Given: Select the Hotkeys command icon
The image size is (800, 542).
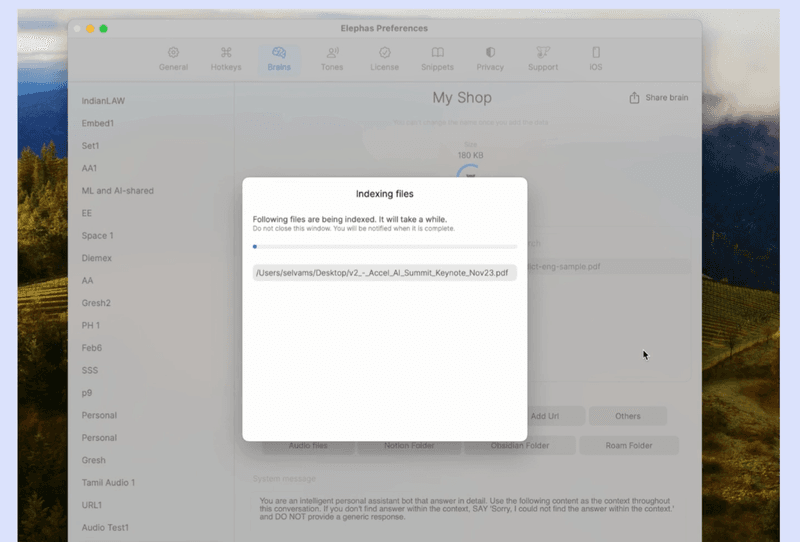Looking at the screenshot, I should coord(226,53).
